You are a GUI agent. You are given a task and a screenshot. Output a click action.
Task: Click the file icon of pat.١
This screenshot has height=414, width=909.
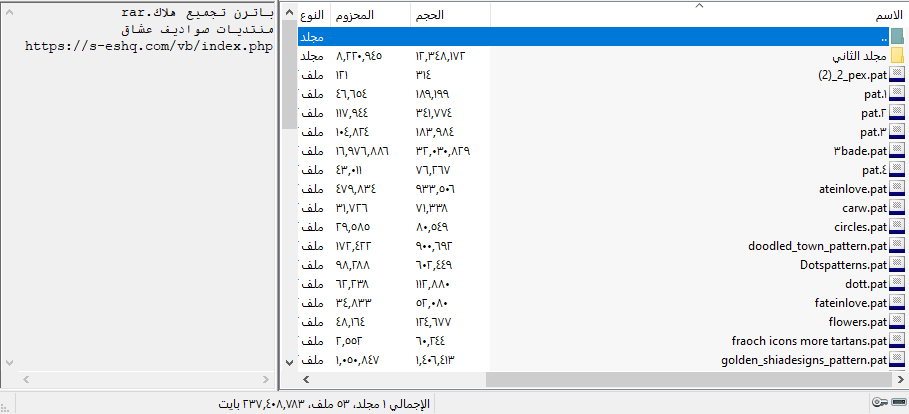point(897,93)
